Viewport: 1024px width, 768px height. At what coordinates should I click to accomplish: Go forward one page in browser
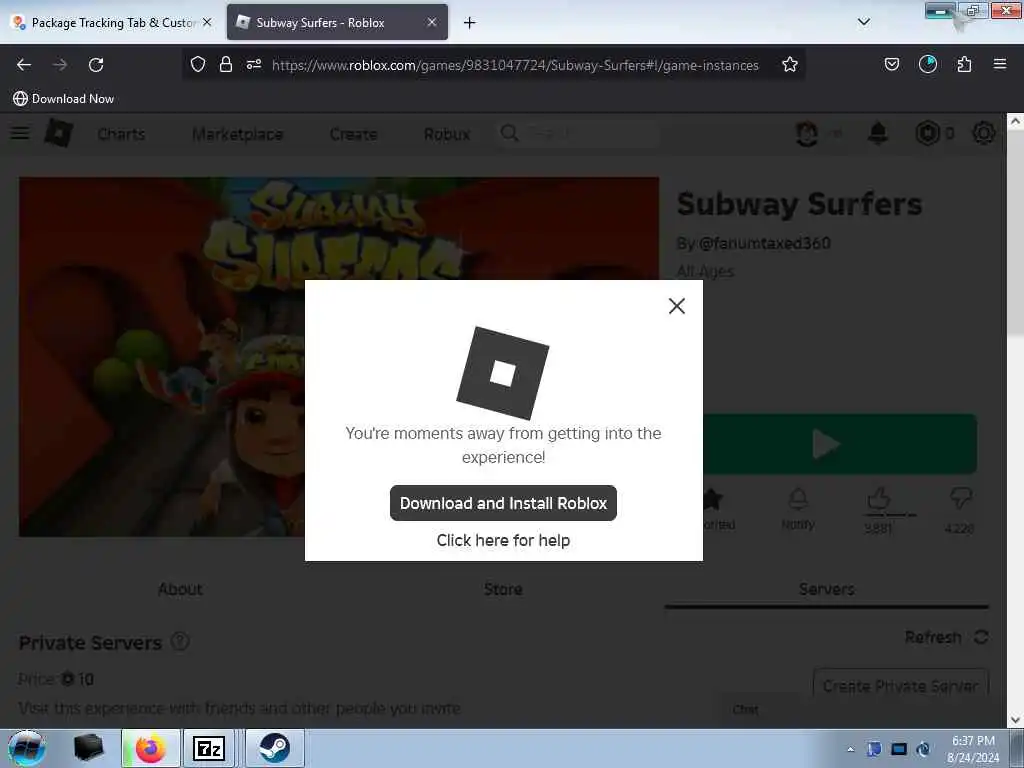point(60,65)
